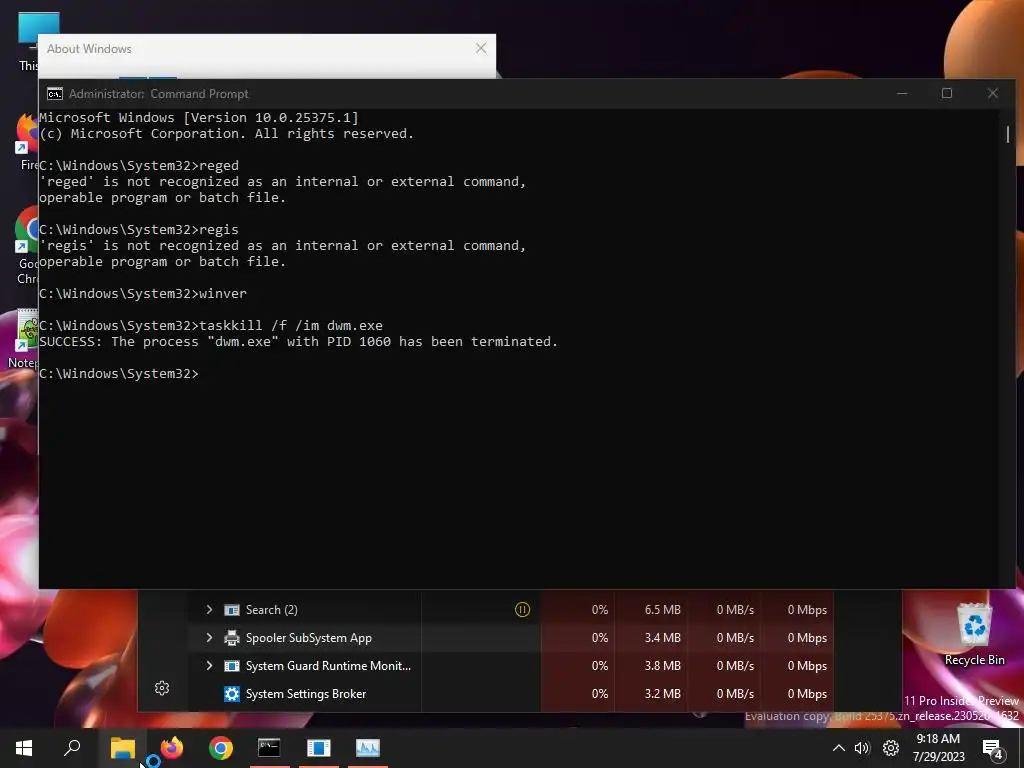Viewport: 1024px width, 768px height.
Task: Click 0% CPU value of Search row
Action: click(x=600, y=609)
